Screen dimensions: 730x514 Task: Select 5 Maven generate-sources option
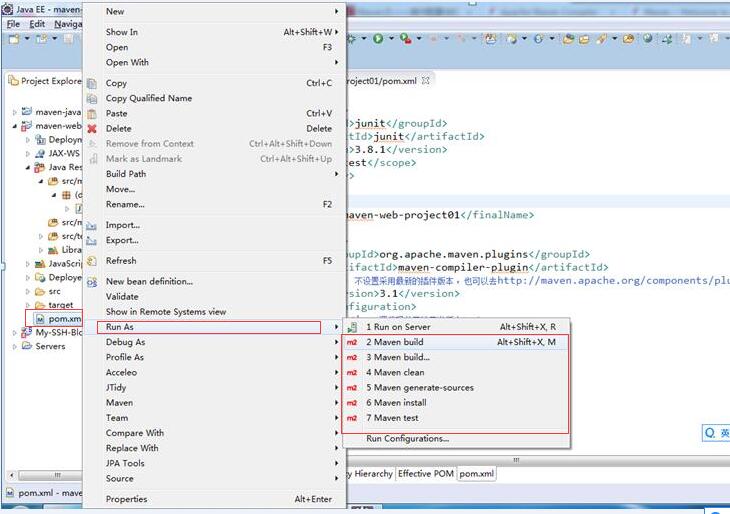pyautogui.click(x=456, y=388)
